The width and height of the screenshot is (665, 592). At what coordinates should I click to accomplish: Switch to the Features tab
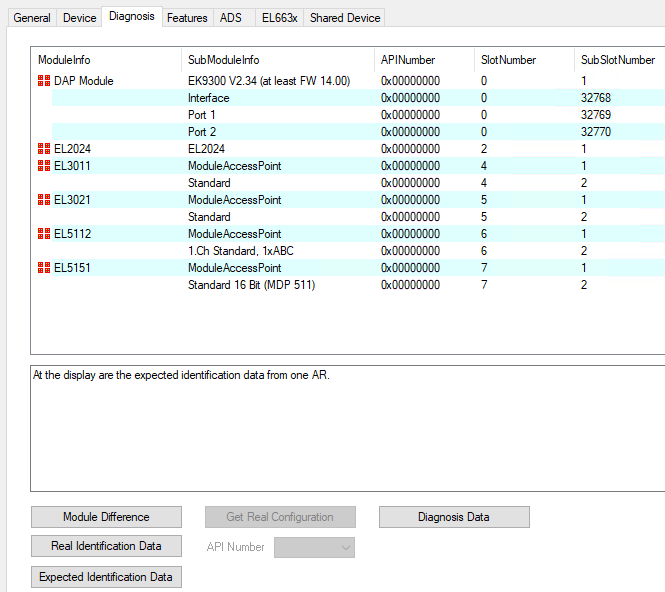[x=187, y=18]
